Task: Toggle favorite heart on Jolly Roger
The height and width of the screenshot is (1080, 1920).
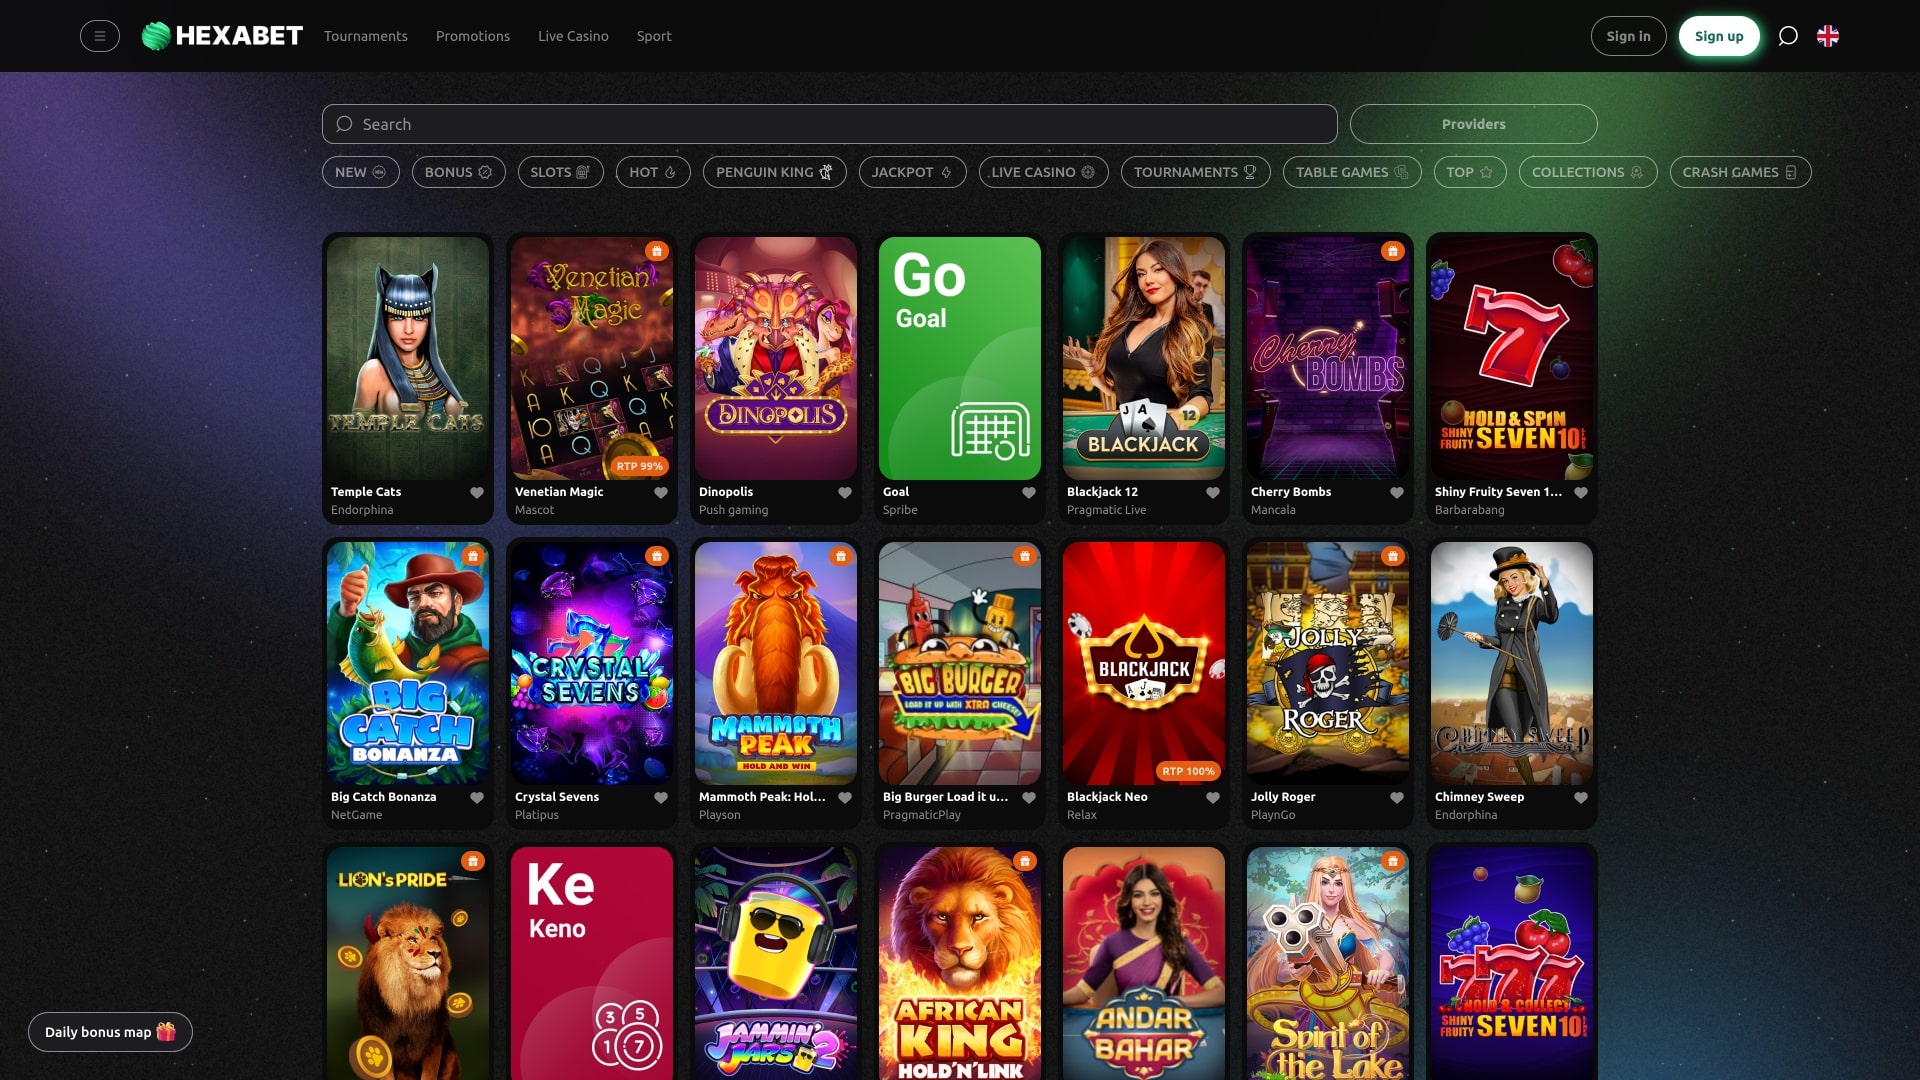Action: pos(1397,797)
